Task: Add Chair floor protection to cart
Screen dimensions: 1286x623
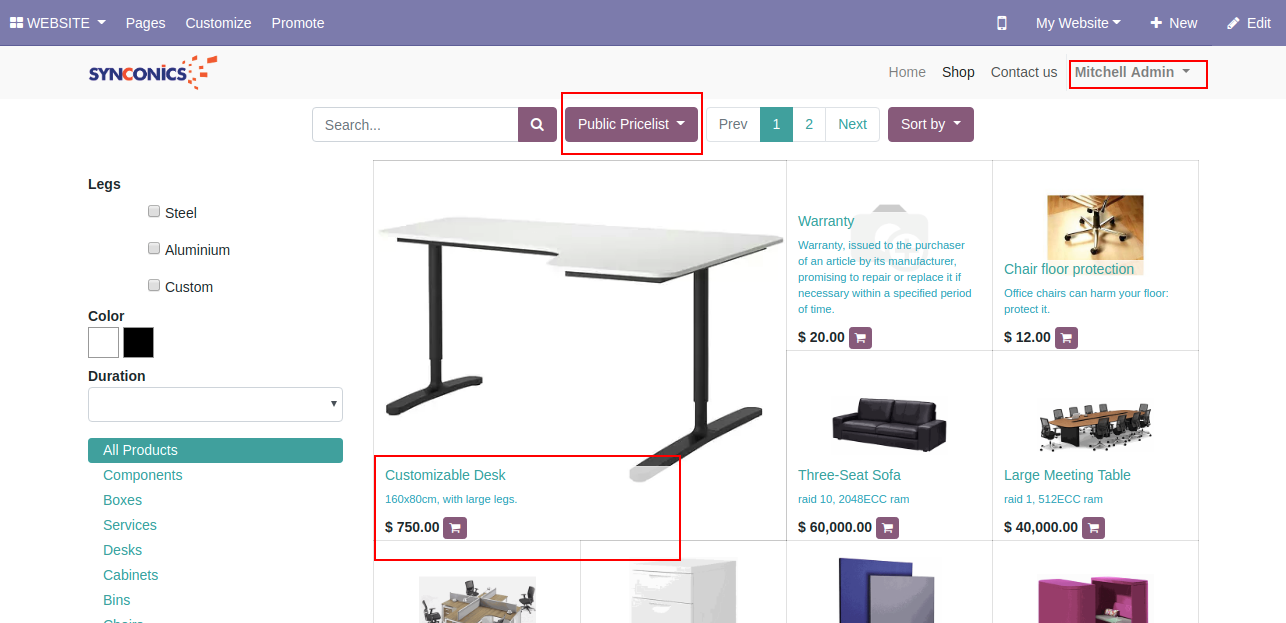Action: tap(1066, 337)
